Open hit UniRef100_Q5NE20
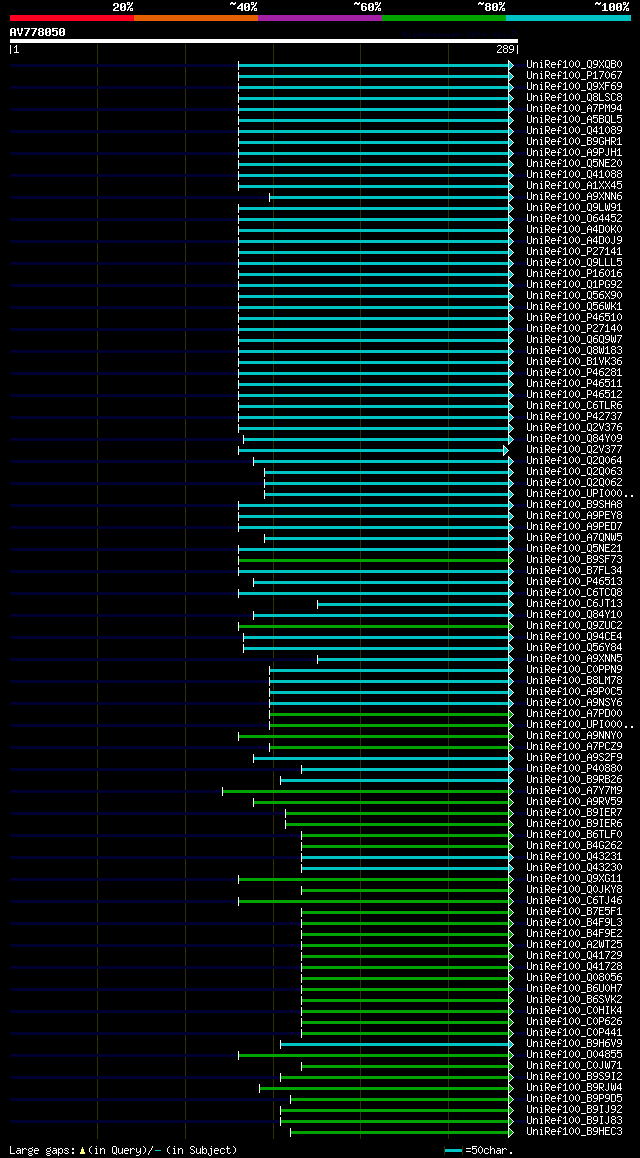 tap(574, 163)
